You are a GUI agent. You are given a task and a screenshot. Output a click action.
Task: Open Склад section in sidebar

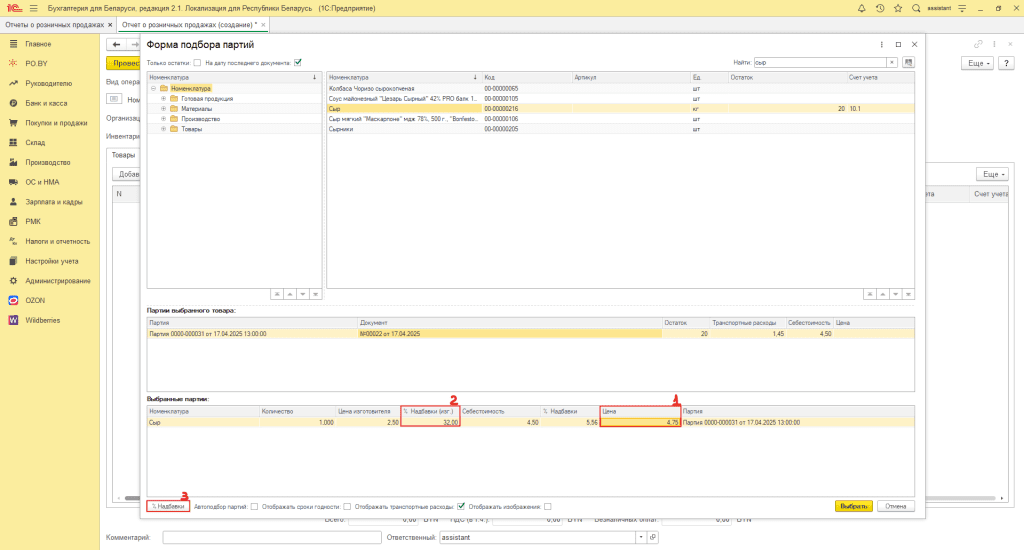(x=35, y=142)
